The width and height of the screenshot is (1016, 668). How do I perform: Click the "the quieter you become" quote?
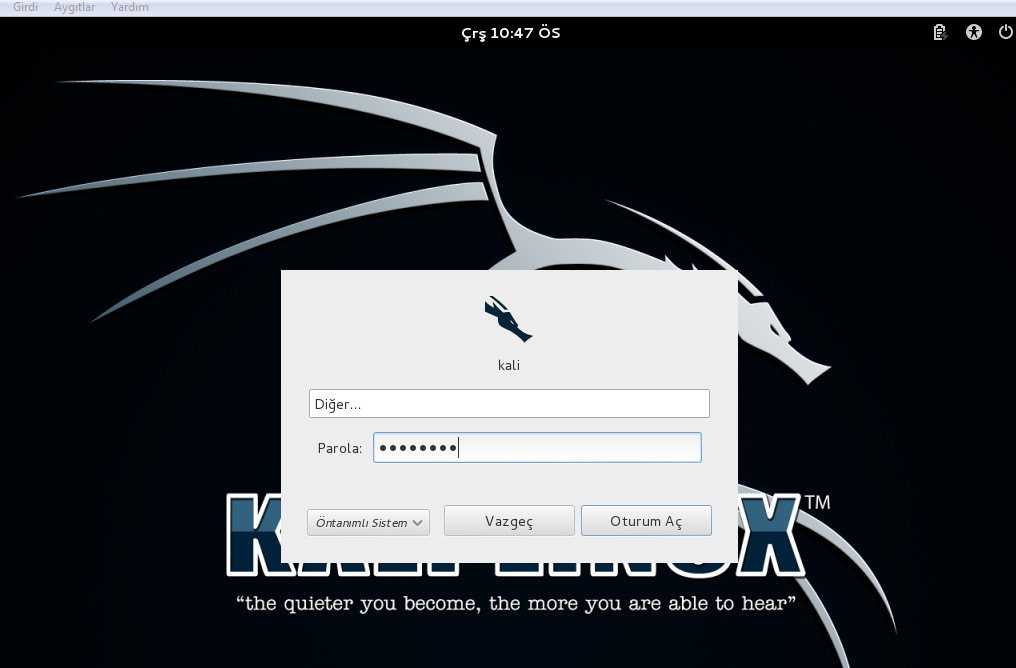(x=515, y=604)
